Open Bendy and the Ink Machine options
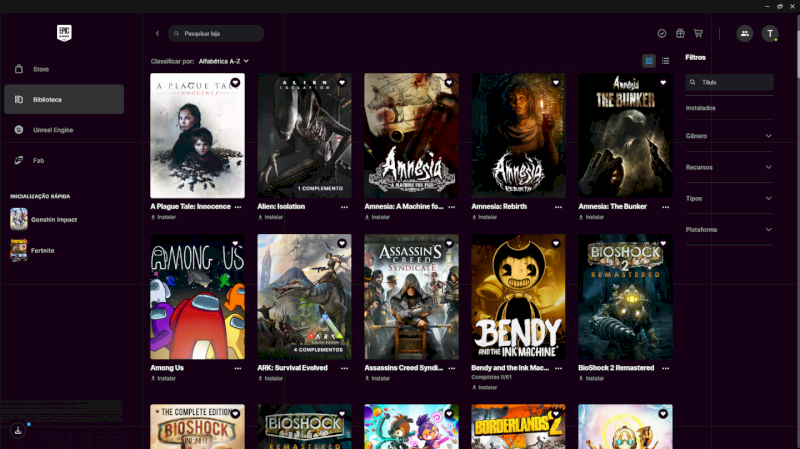This screenshot has height=449, width=800. point(558,368)
